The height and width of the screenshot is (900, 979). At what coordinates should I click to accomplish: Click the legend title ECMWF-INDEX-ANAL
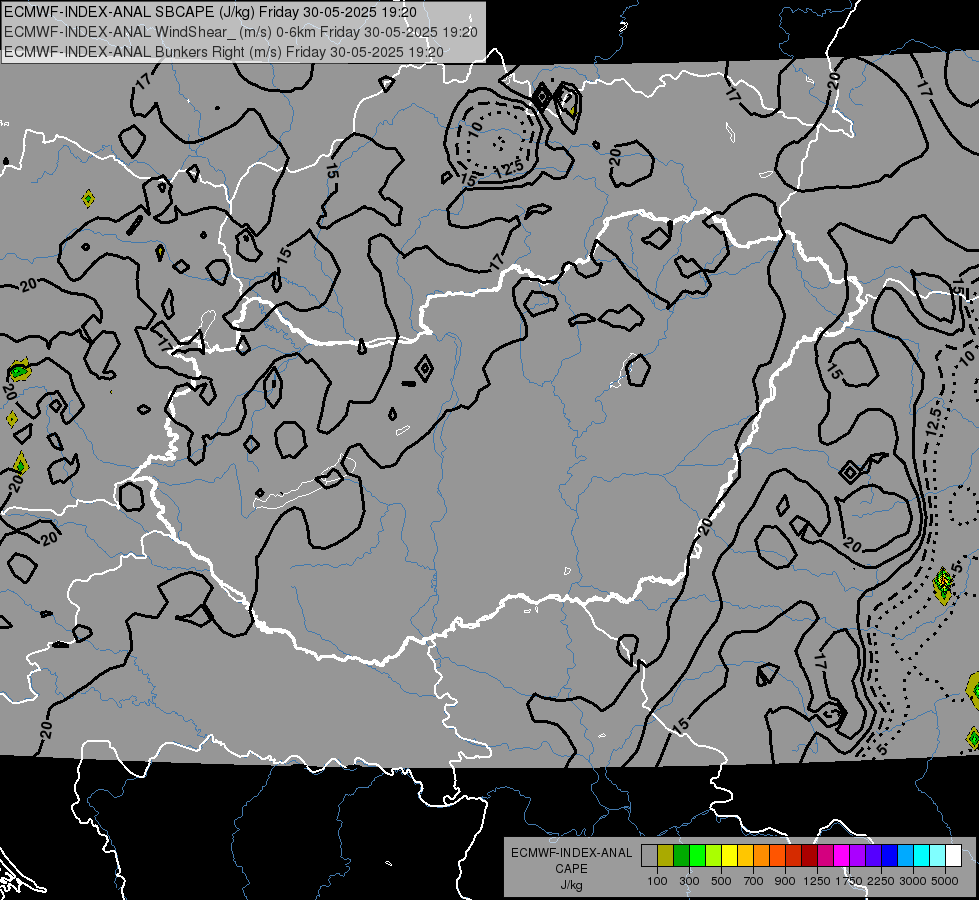click(x=571, y=853)
